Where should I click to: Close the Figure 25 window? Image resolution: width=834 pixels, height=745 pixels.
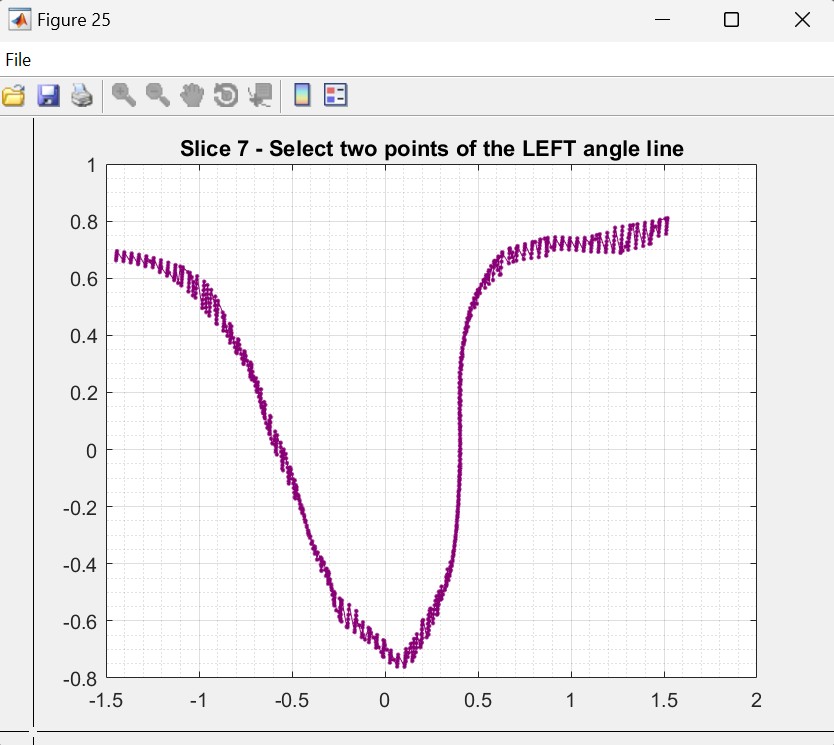(x=801, y=20)
